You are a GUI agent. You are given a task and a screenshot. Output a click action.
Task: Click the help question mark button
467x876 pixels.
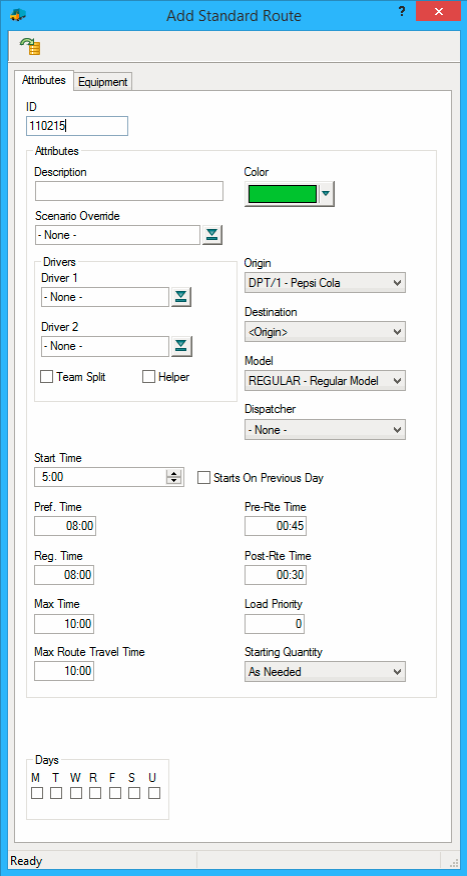(x=401, y=12)
